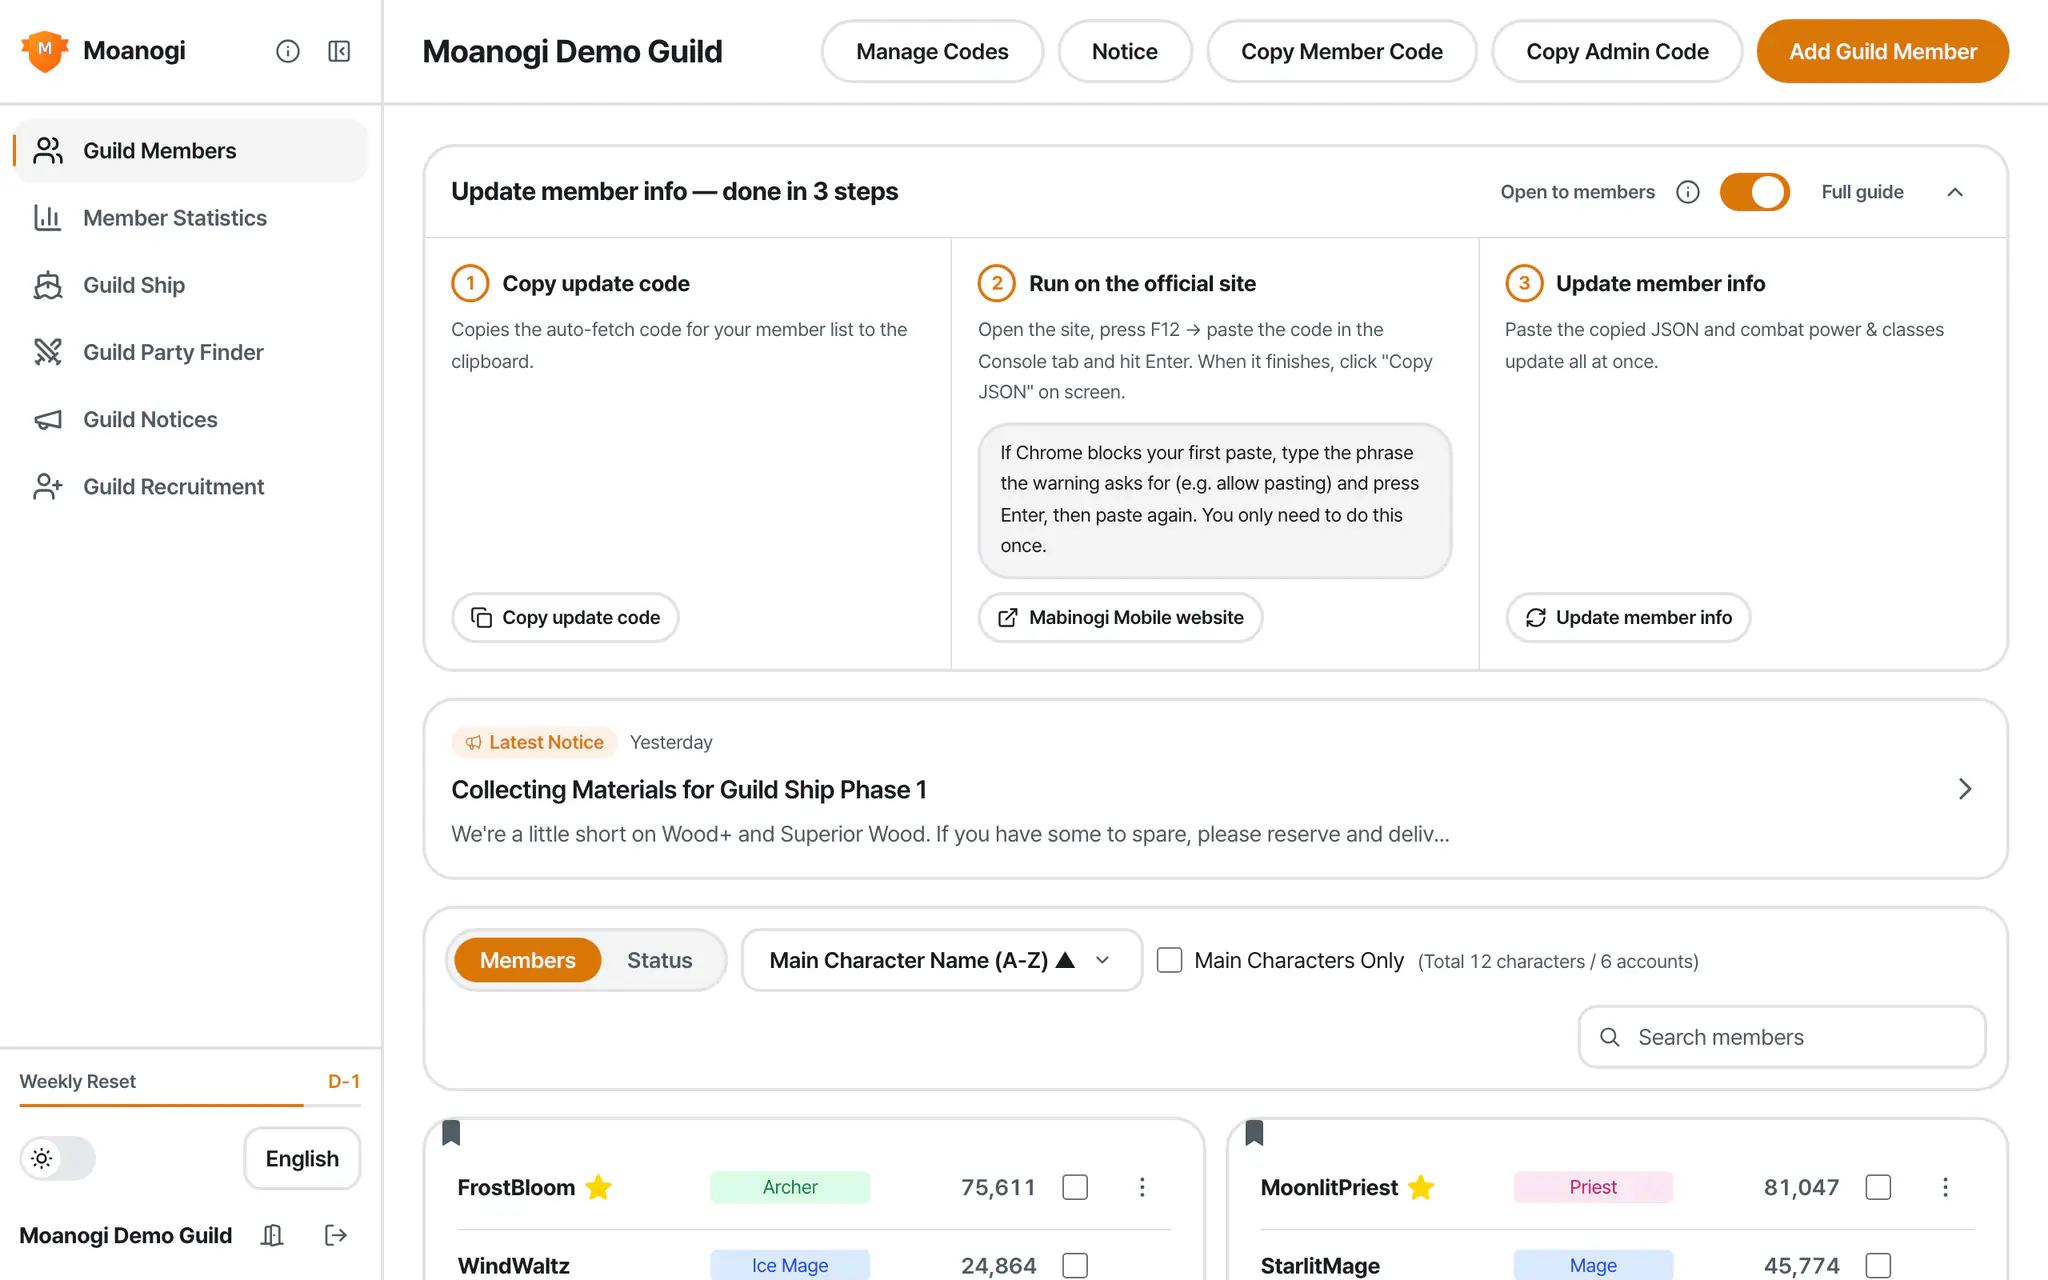This screenshot has width=2048, height=1280.
Task: Open Main Character Name sort dropdown
Action: [x=941, y=960]
